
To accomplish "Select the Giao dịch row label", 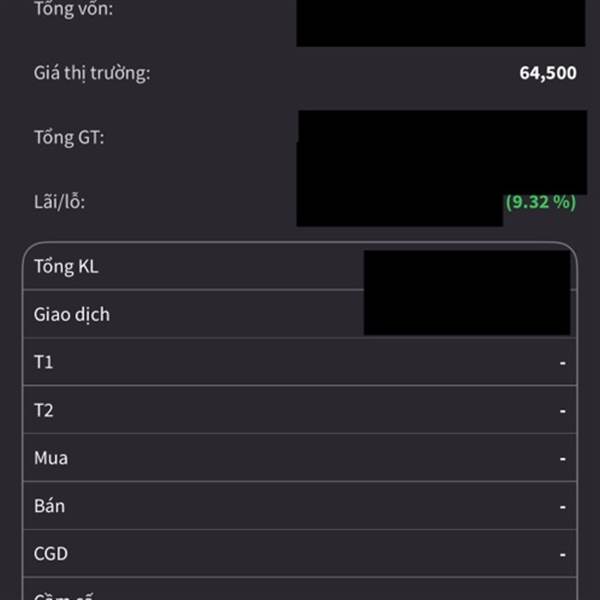I will click(x=72, y=315).
